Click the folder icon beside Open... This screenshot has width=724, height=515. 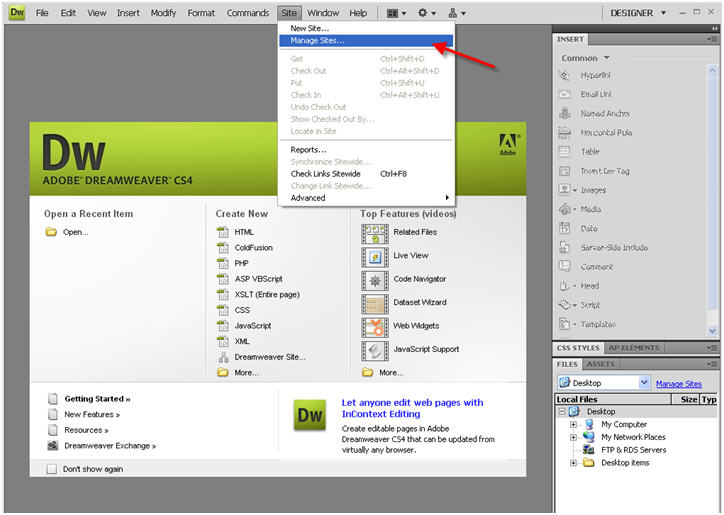click(x=51, y=232)
